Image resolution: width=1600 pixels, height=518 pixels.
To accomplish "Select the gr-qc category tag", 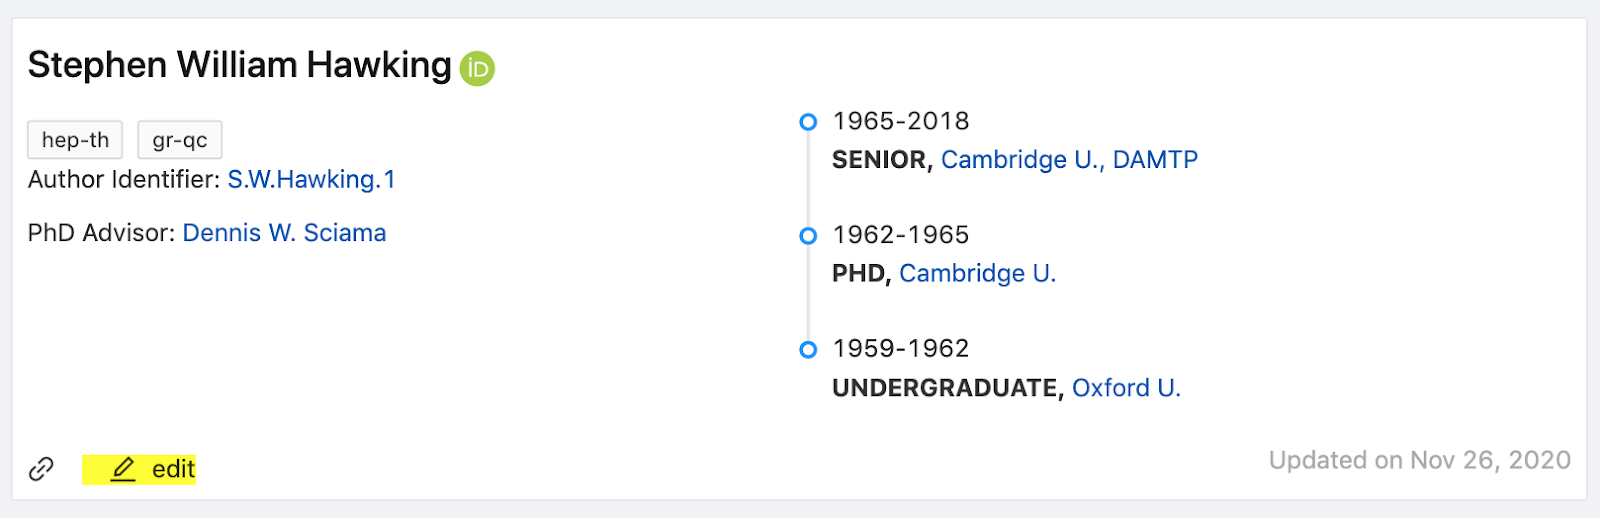I will coord(180,140).
